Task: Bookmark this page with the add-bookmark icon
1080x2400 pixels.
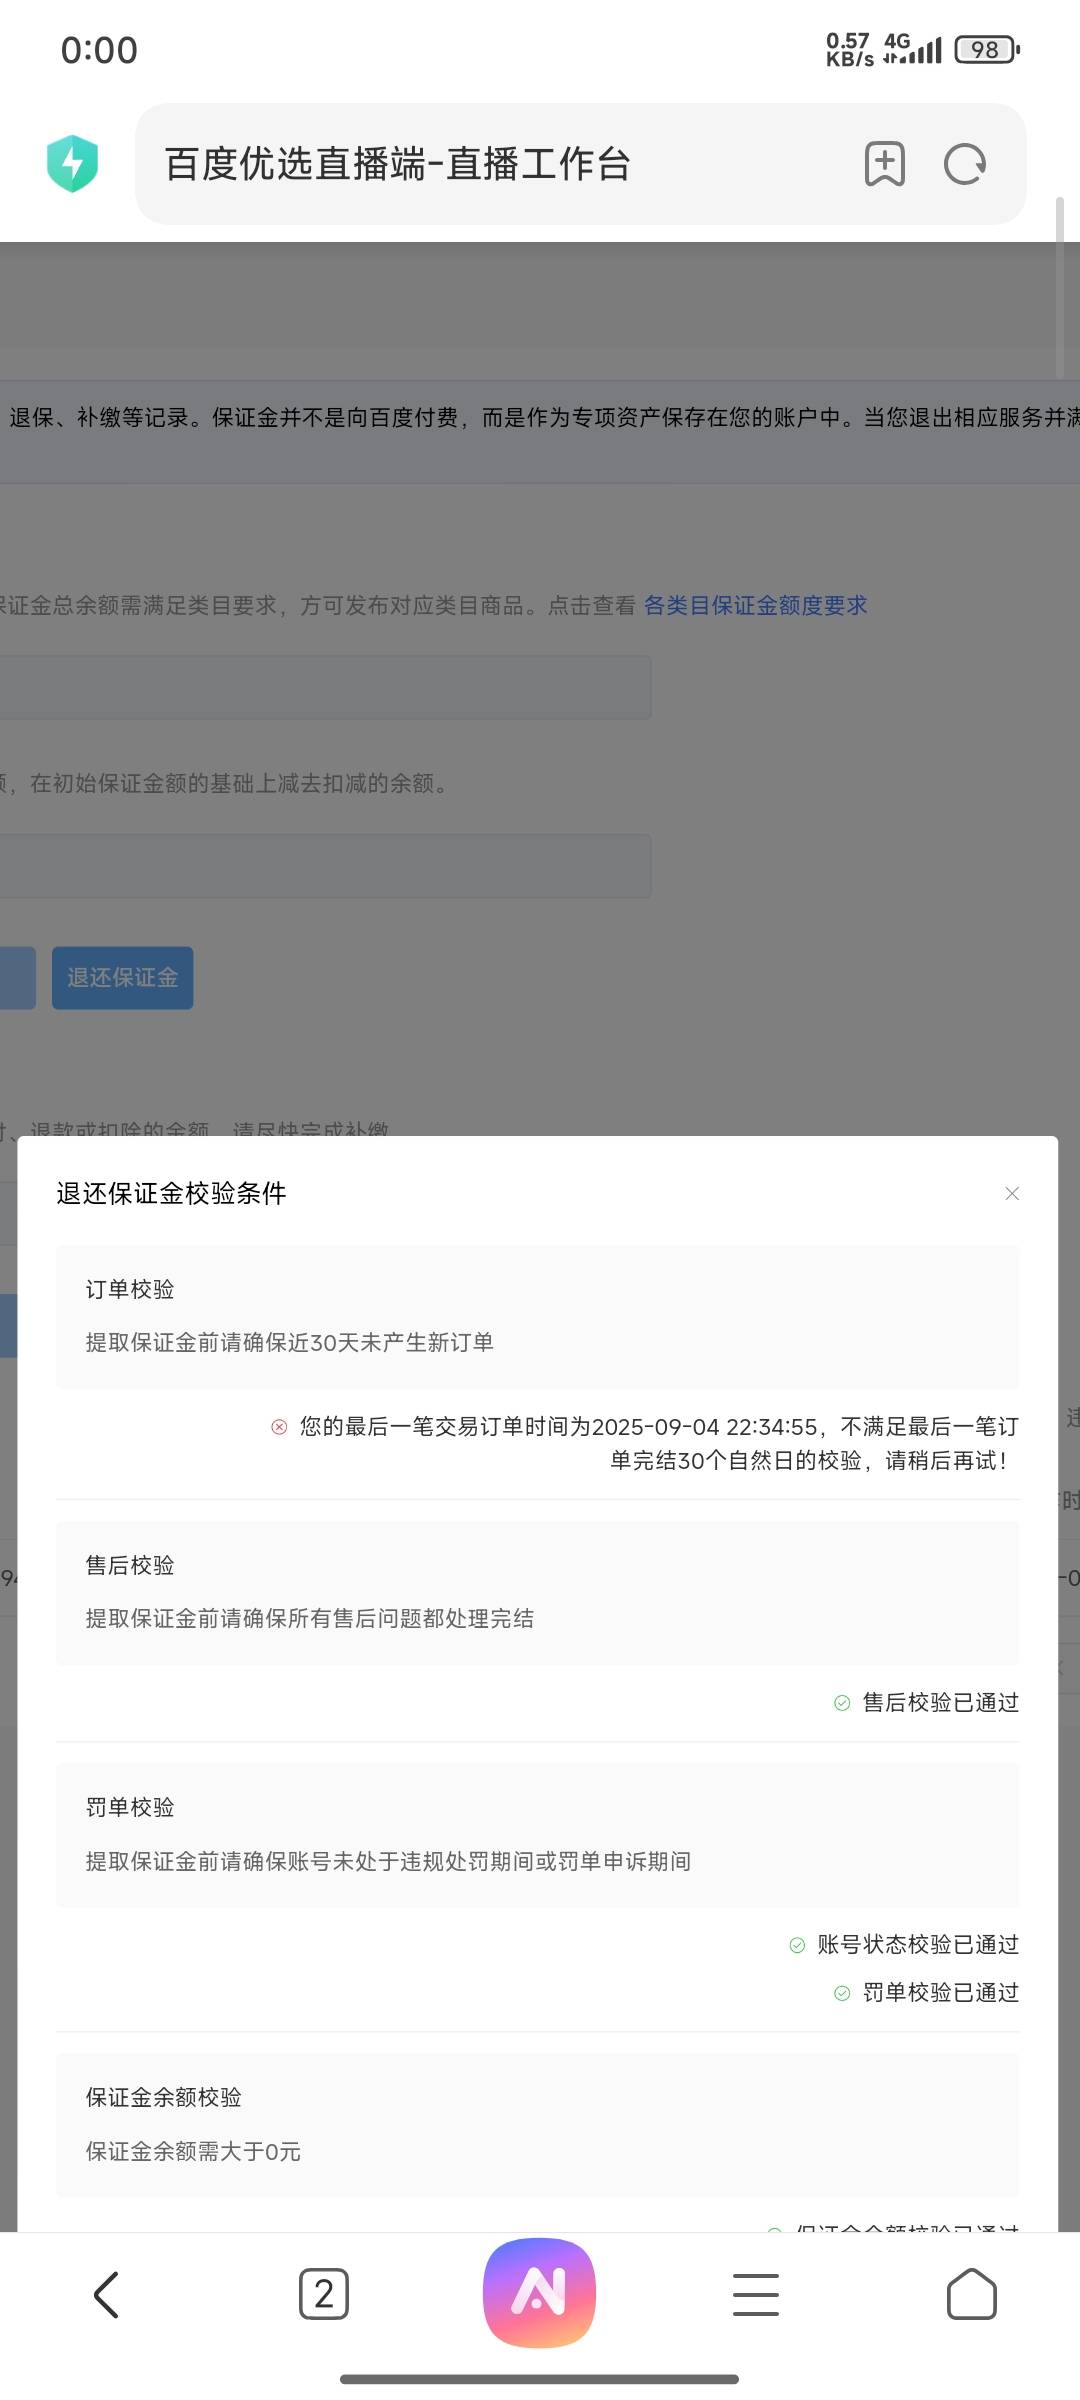Action: (884, 164)
